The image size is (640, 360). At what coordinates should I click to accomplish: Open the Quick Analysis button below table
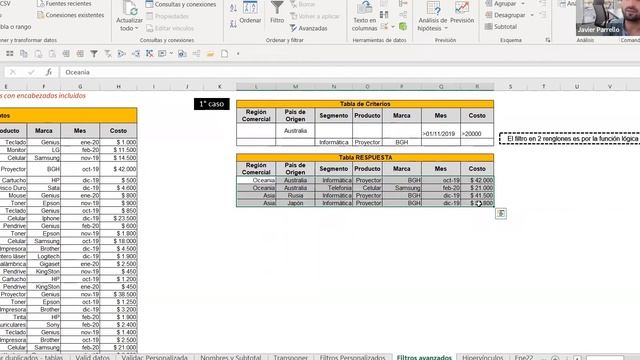pos(501,213)
